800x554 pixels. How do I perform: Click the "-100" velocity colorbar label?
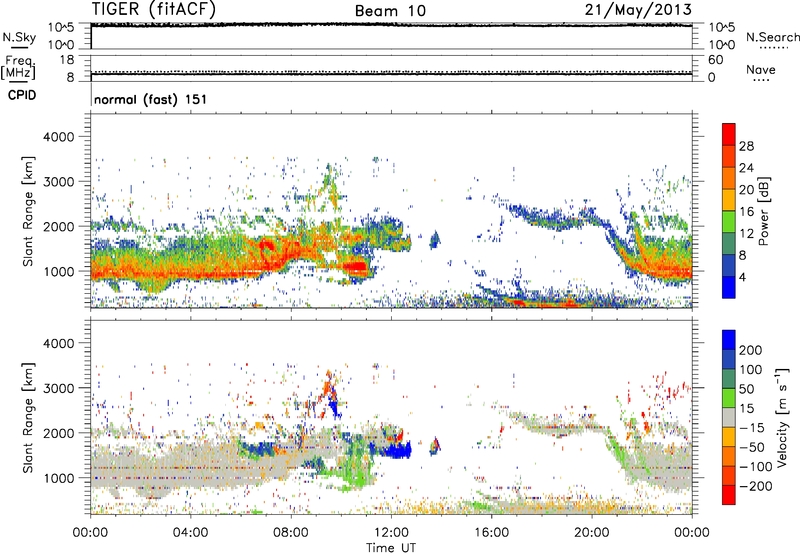755,467
